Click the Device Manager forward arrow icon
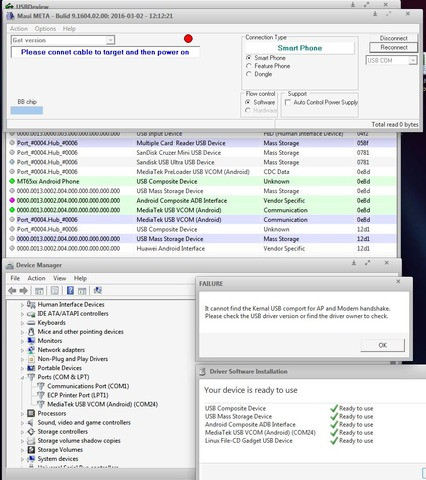 23,291
